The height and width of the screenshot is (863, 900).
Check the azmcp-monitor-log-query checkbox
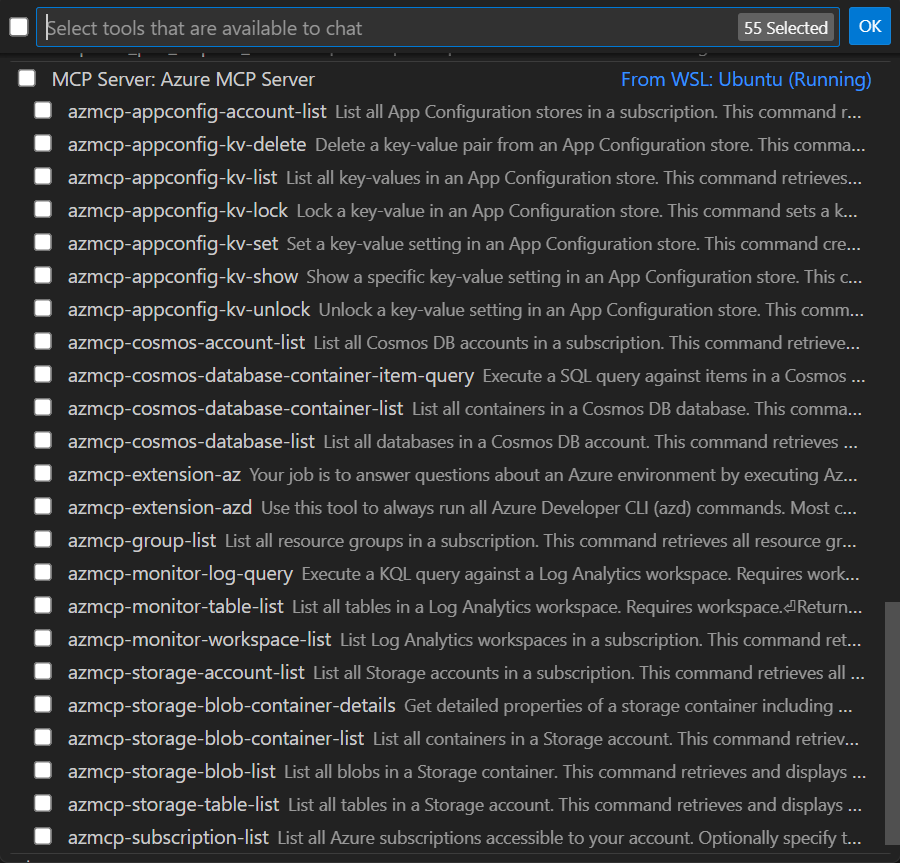(x=43, y=572)
